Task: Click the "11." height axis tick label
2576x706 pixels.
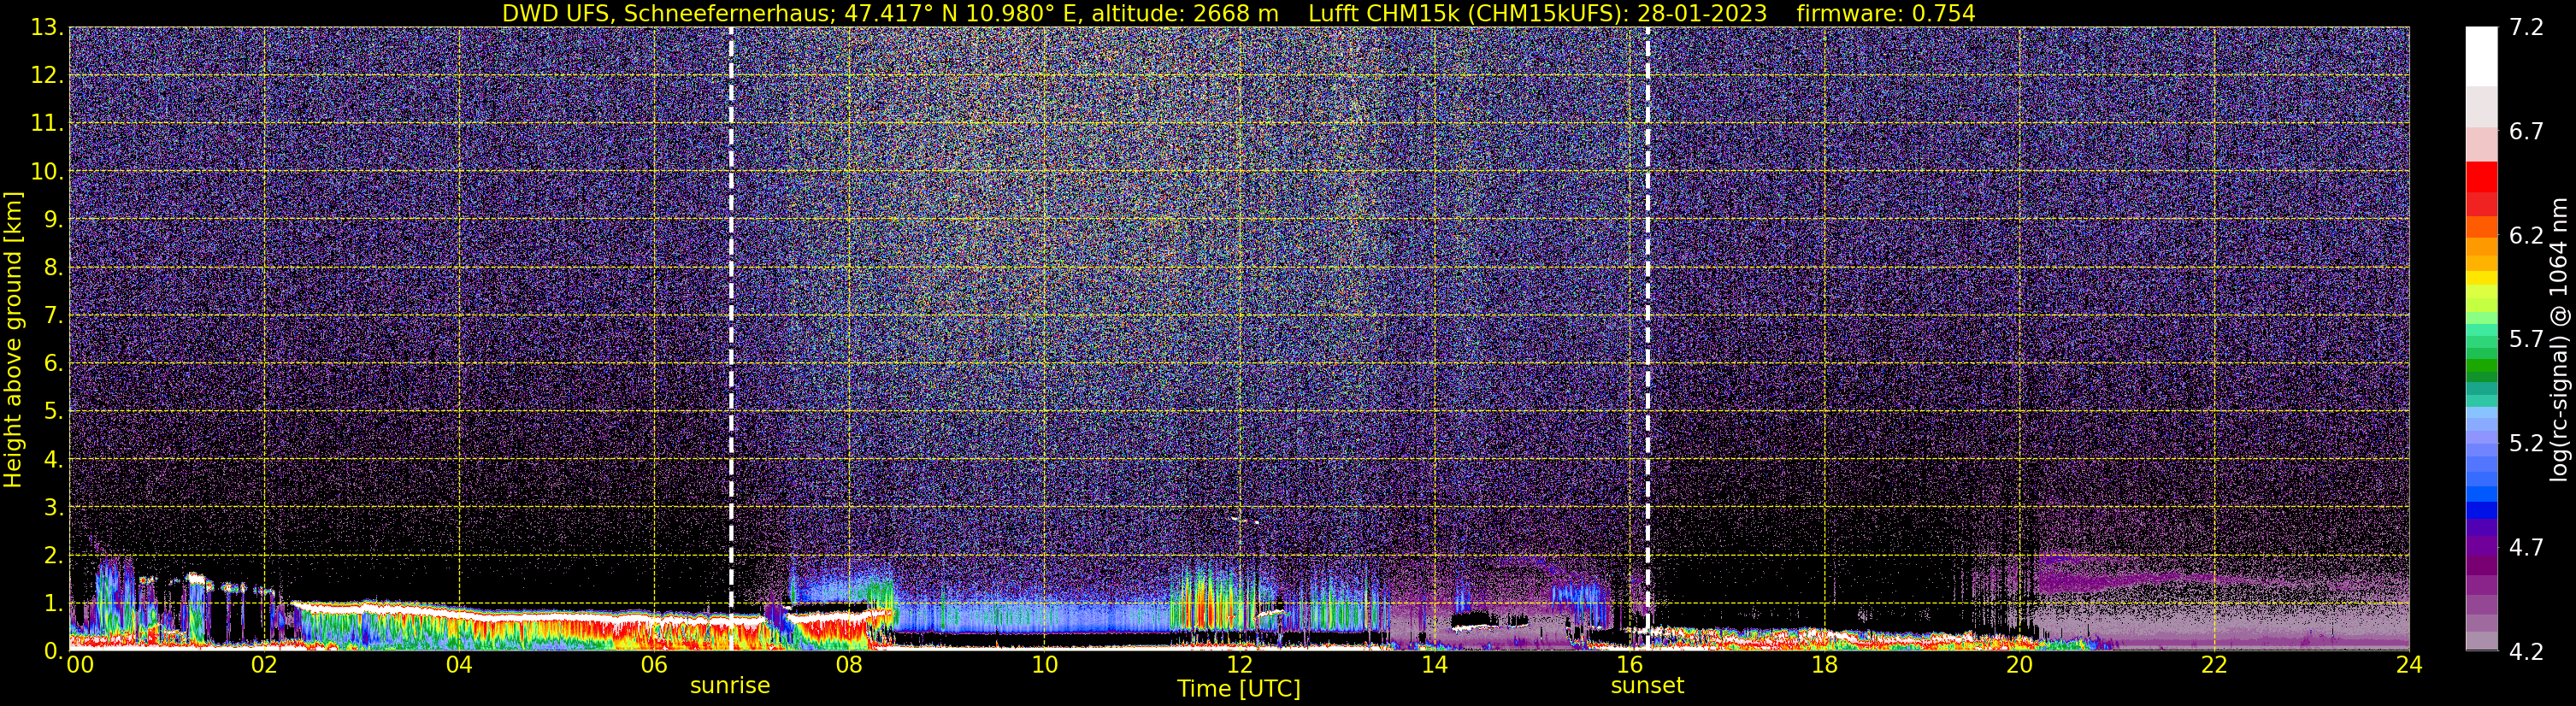Action: point(47,124)
